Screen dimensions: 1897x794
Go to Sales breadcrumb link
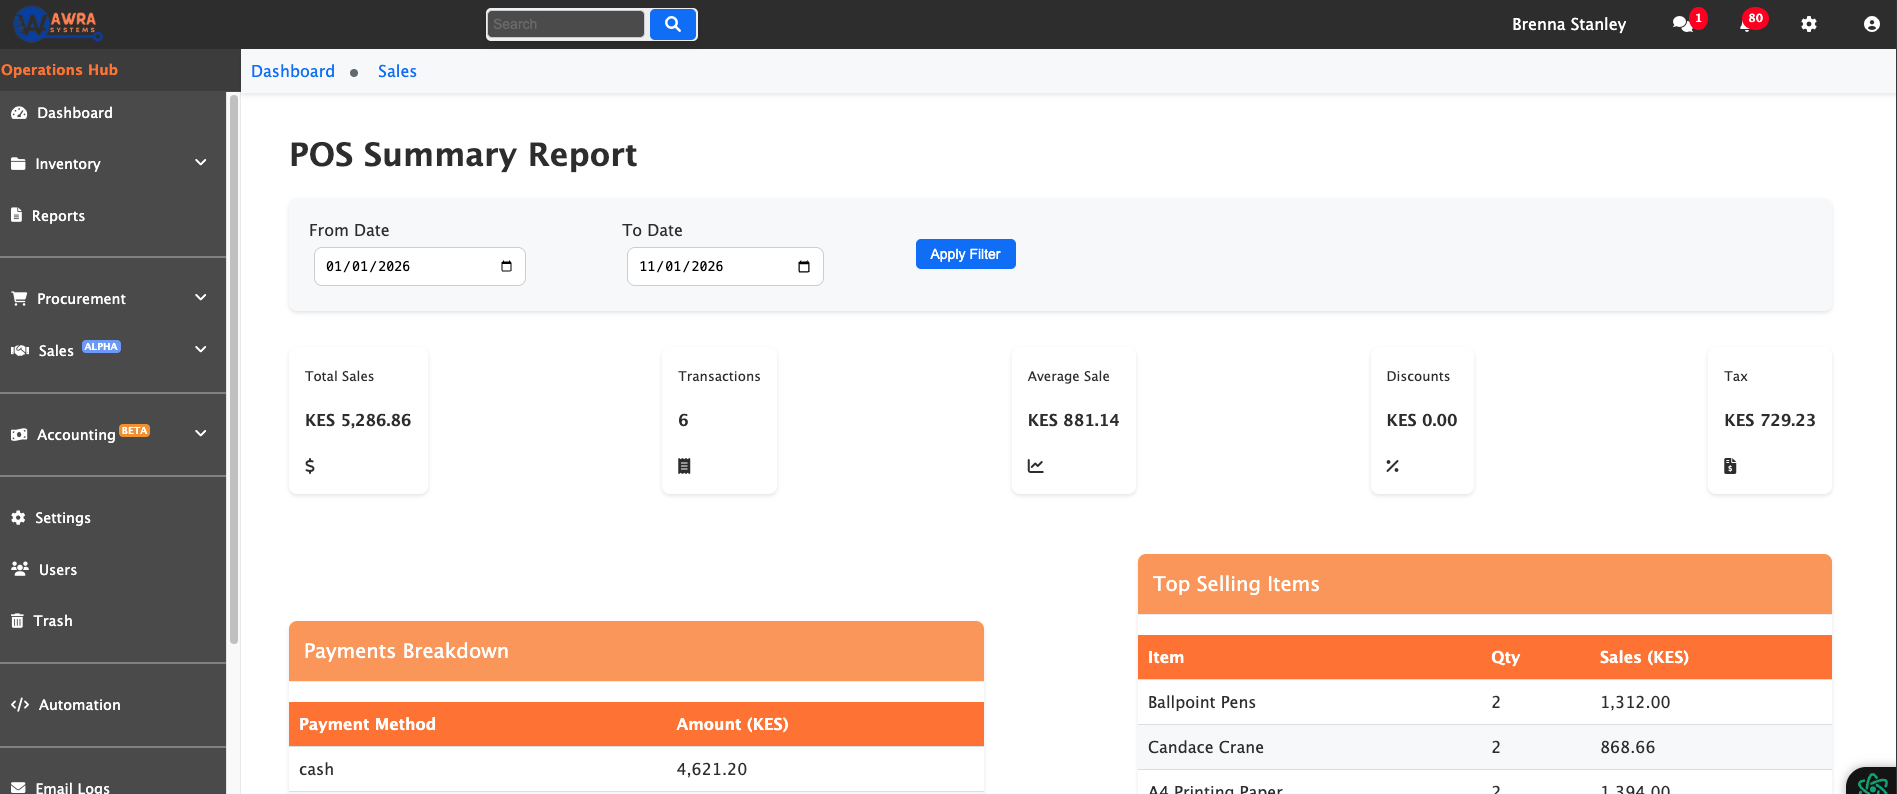[397, 71]
